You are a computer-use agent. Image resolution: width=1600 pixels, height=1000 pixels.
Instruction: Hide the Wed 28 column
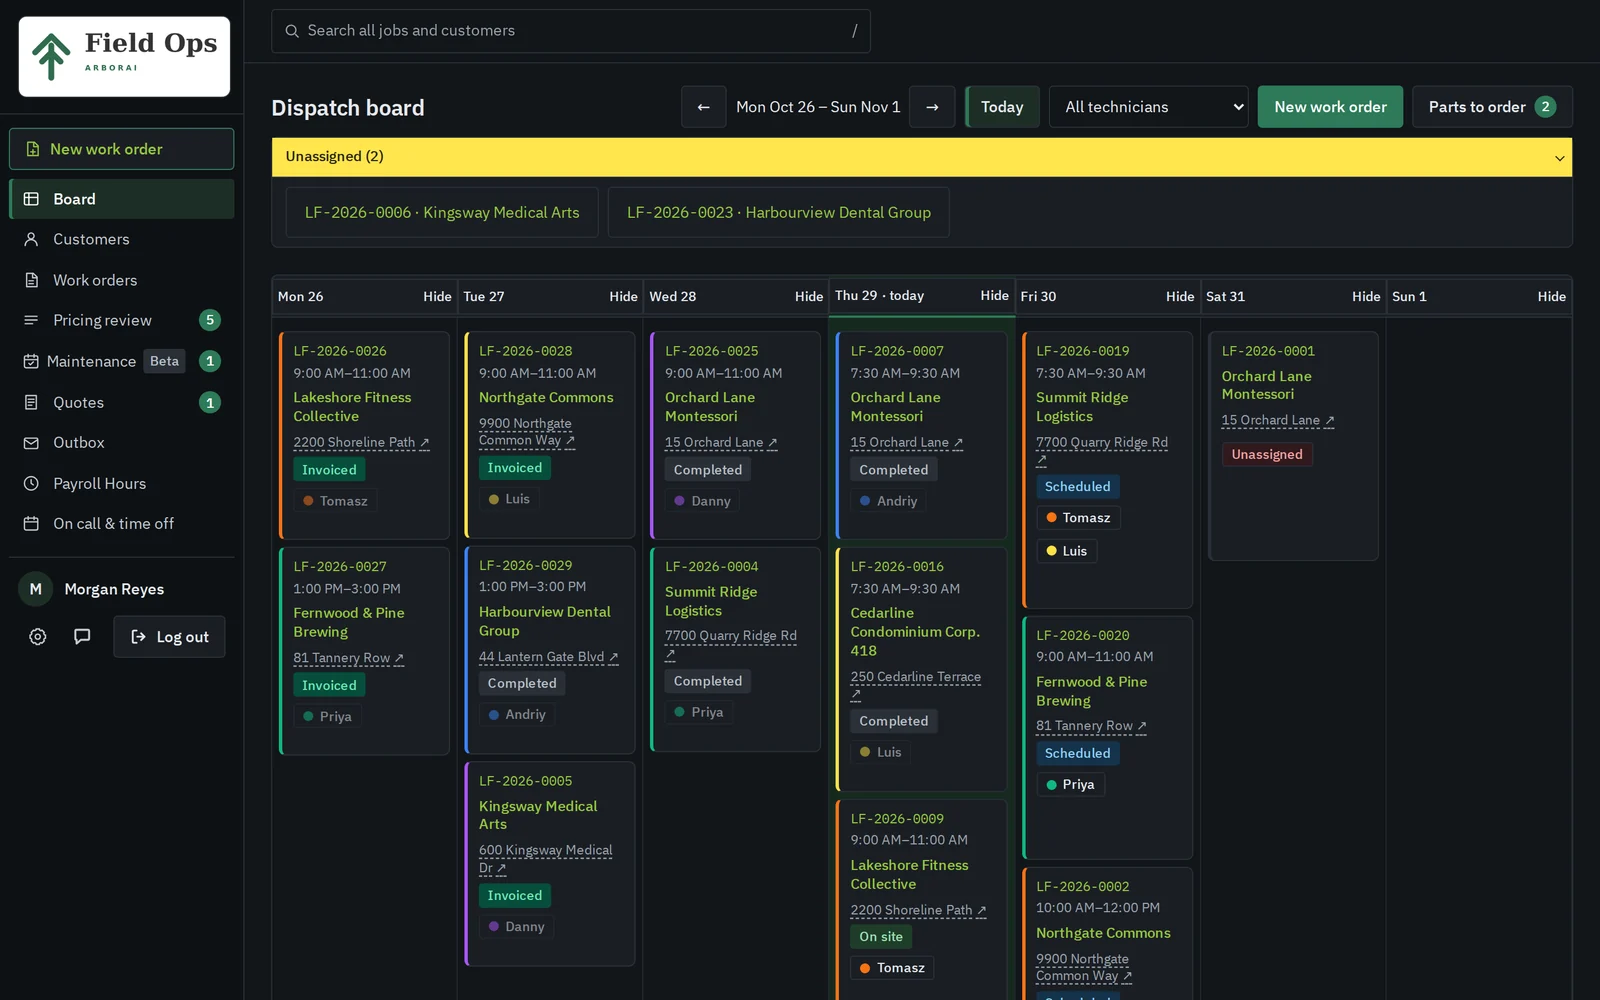(809, 296)
